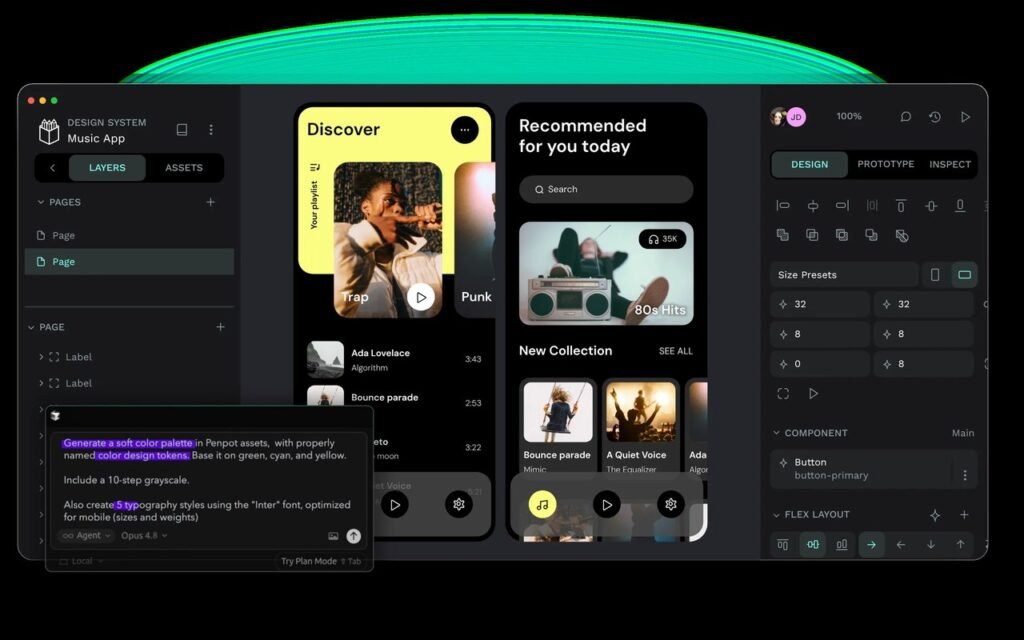
Task: Select the Punk playlist card
Action: point(475,240)
